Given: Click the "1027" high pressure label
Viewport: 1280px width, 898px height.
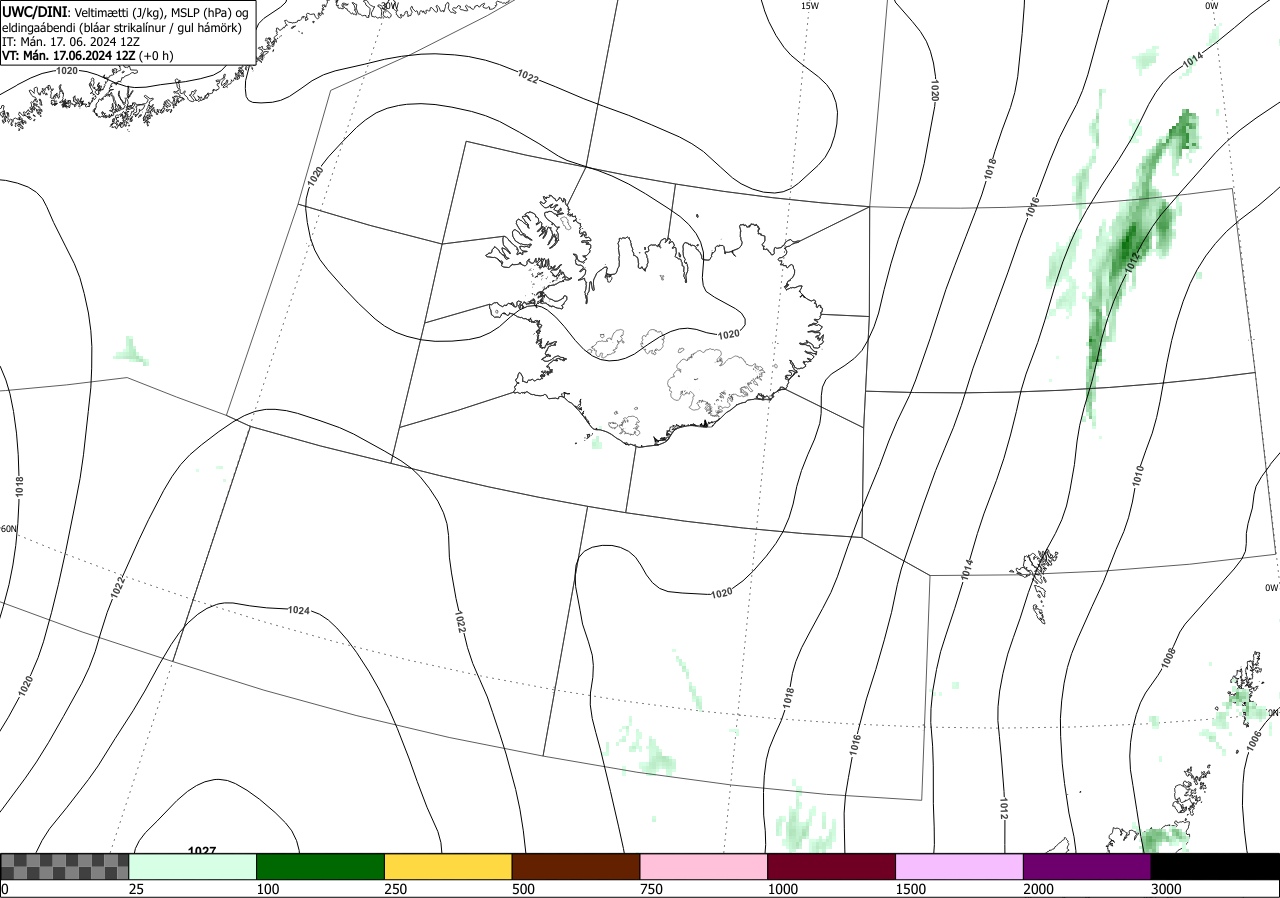Looking at the screenshot, I should (202, 850).
